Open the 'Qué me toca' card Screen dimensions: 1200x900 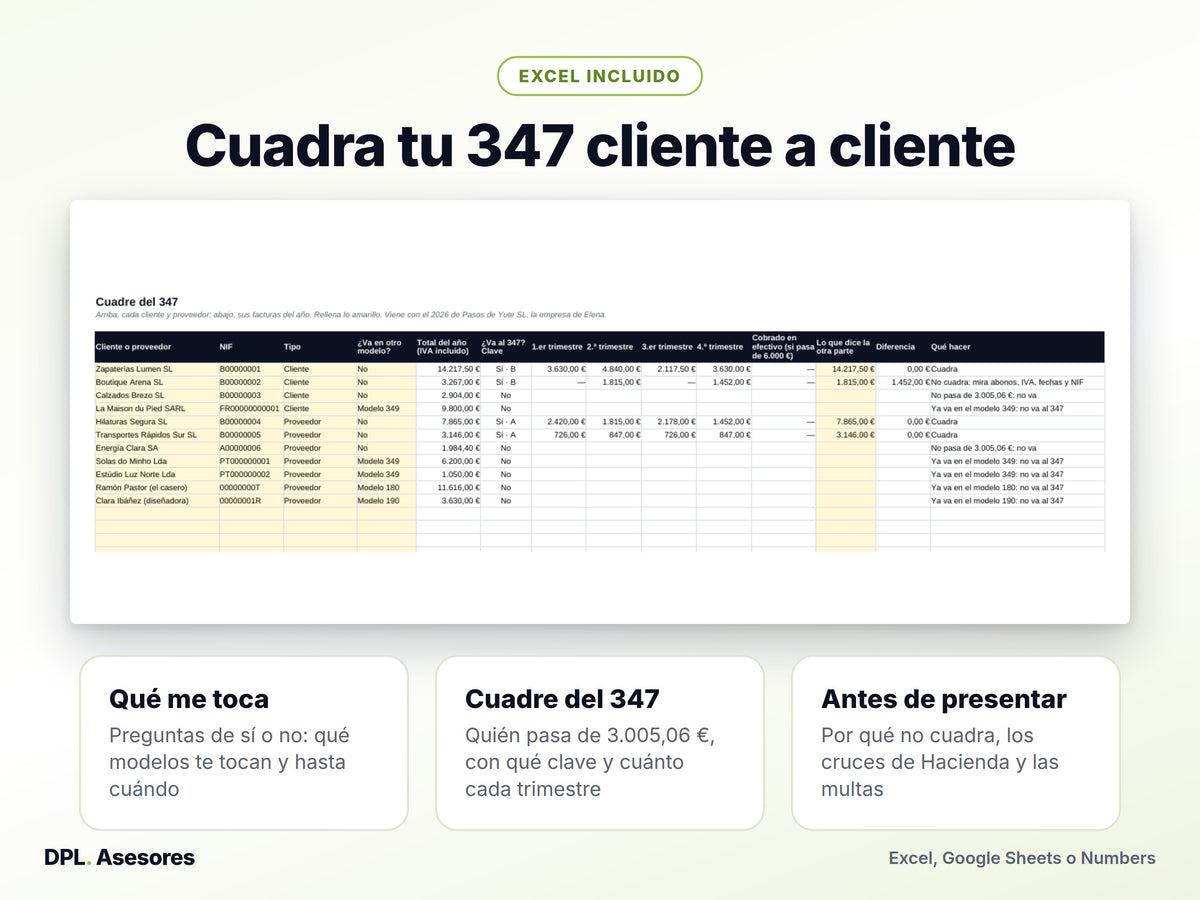tap(244, 743)
